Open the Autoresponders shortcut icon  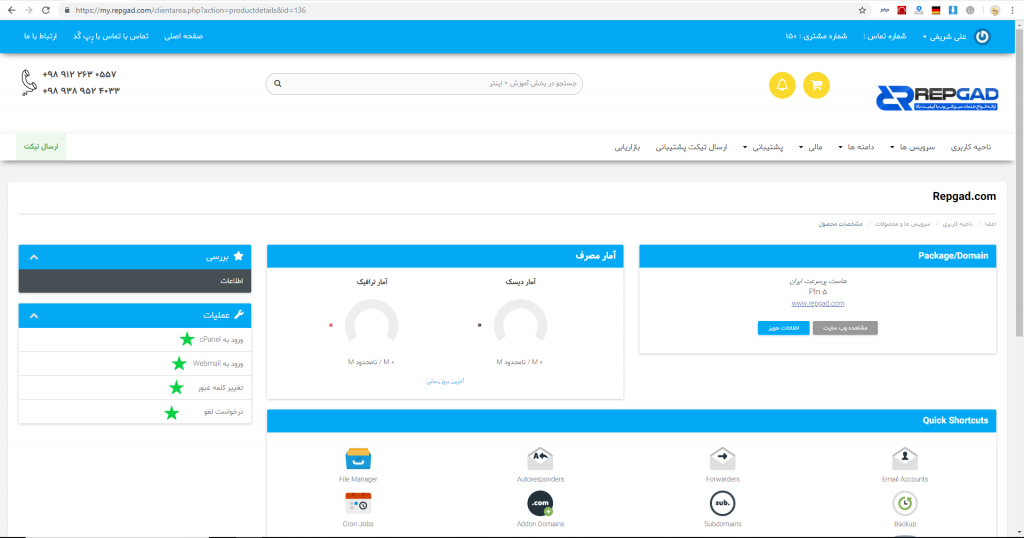pyautogui.click(x=540, y=459)
